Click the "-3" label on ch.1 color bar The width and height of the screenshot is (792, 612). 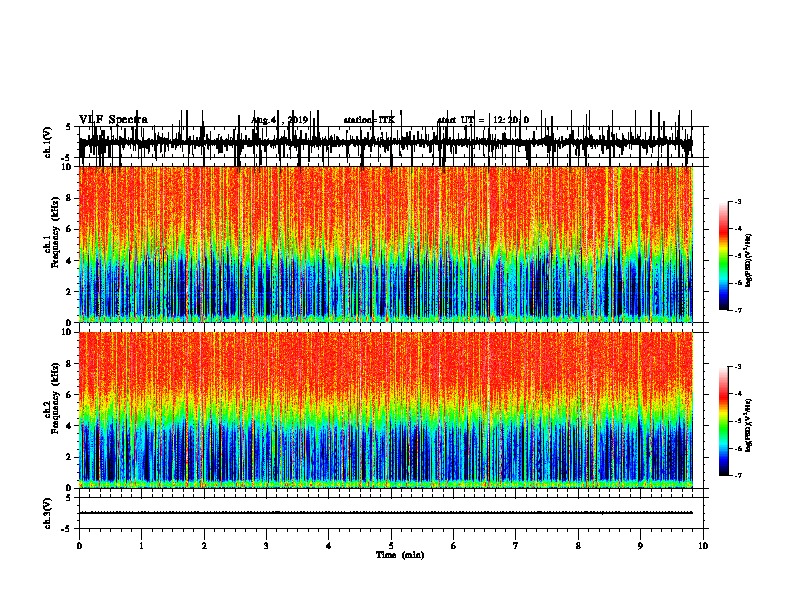[738, 201]
